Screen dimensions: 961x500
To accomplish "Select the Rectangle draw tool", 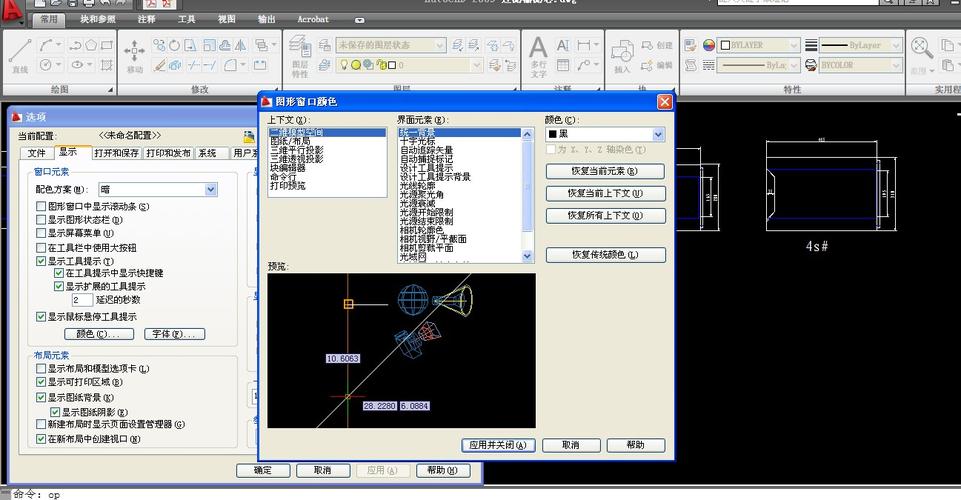I will pos(107,45).
